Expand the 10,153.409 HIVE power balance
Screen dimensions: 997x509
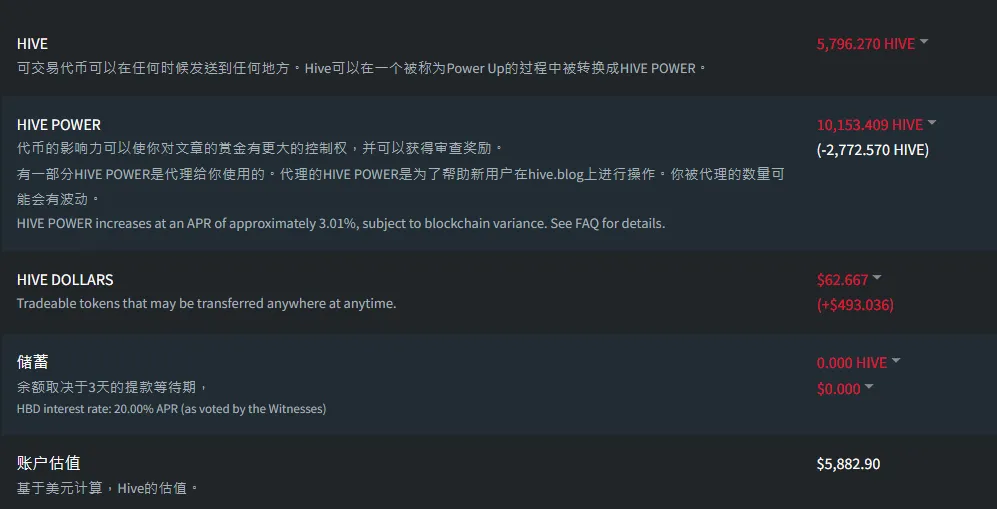870,125
